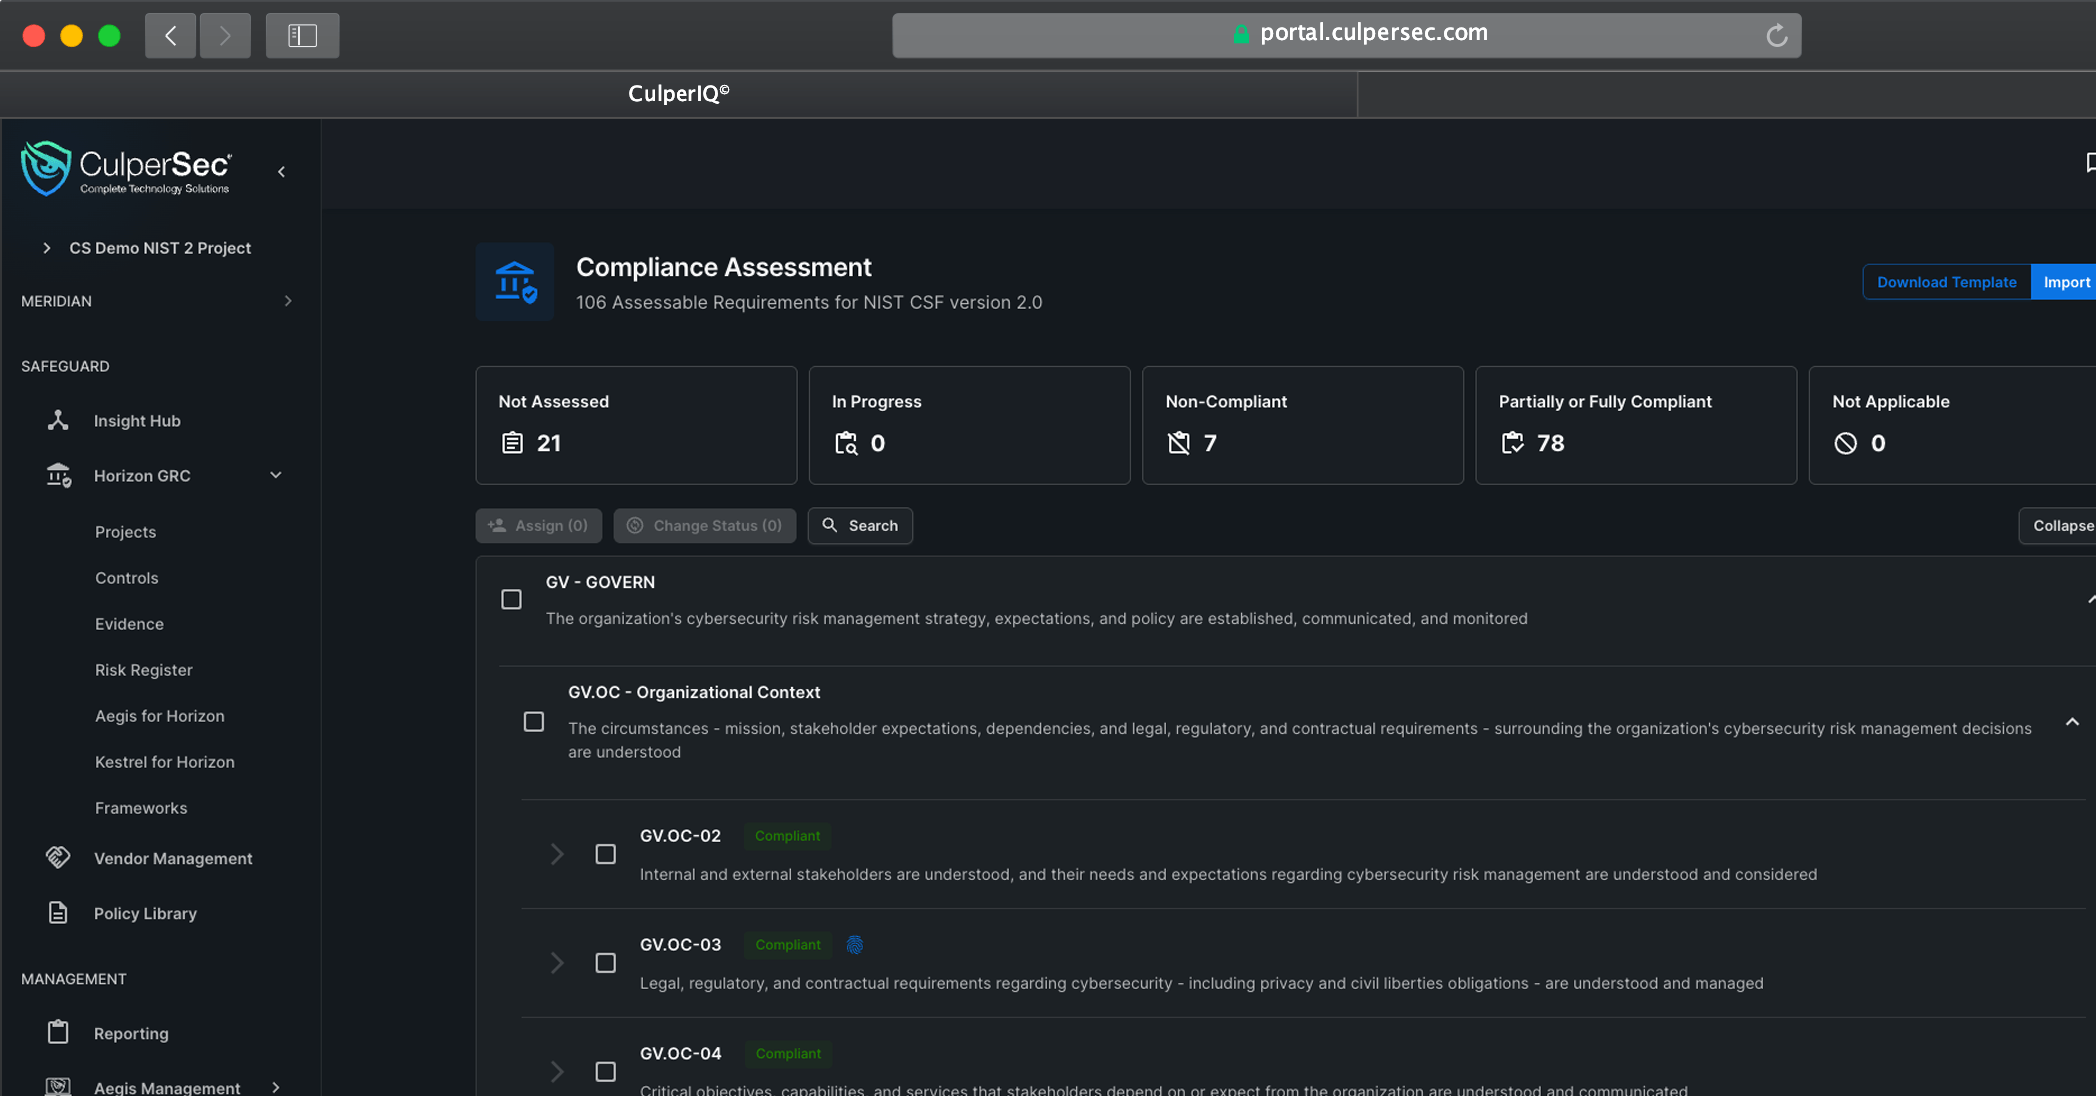Viewport: 2096px width, 1096px height.
Task: Click the Search button
Action: pos(860,526)
